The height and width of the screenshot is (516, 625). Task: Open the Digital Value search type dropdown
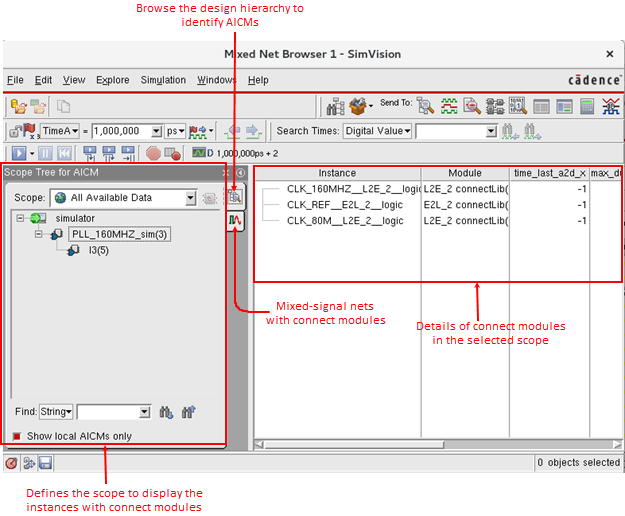377,131
